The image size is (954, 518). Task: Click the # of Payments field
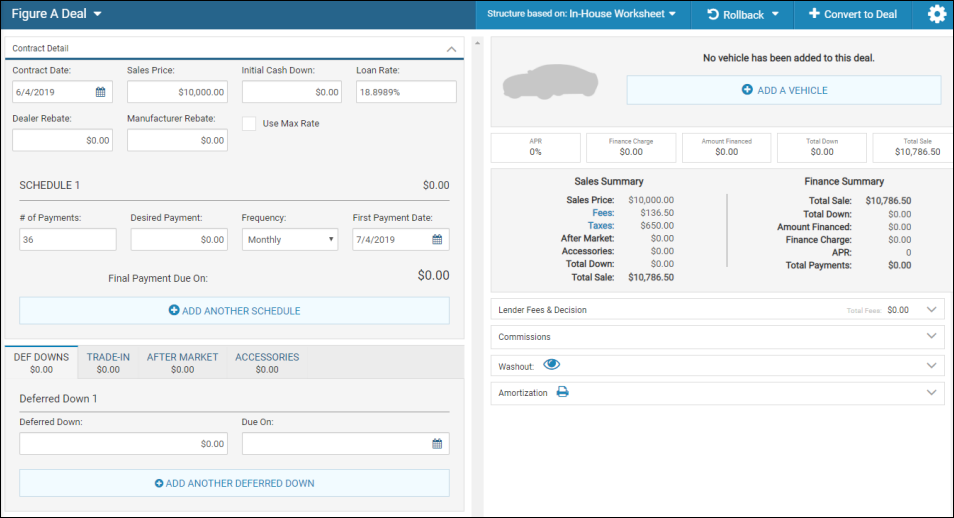(x=68, y=239)
